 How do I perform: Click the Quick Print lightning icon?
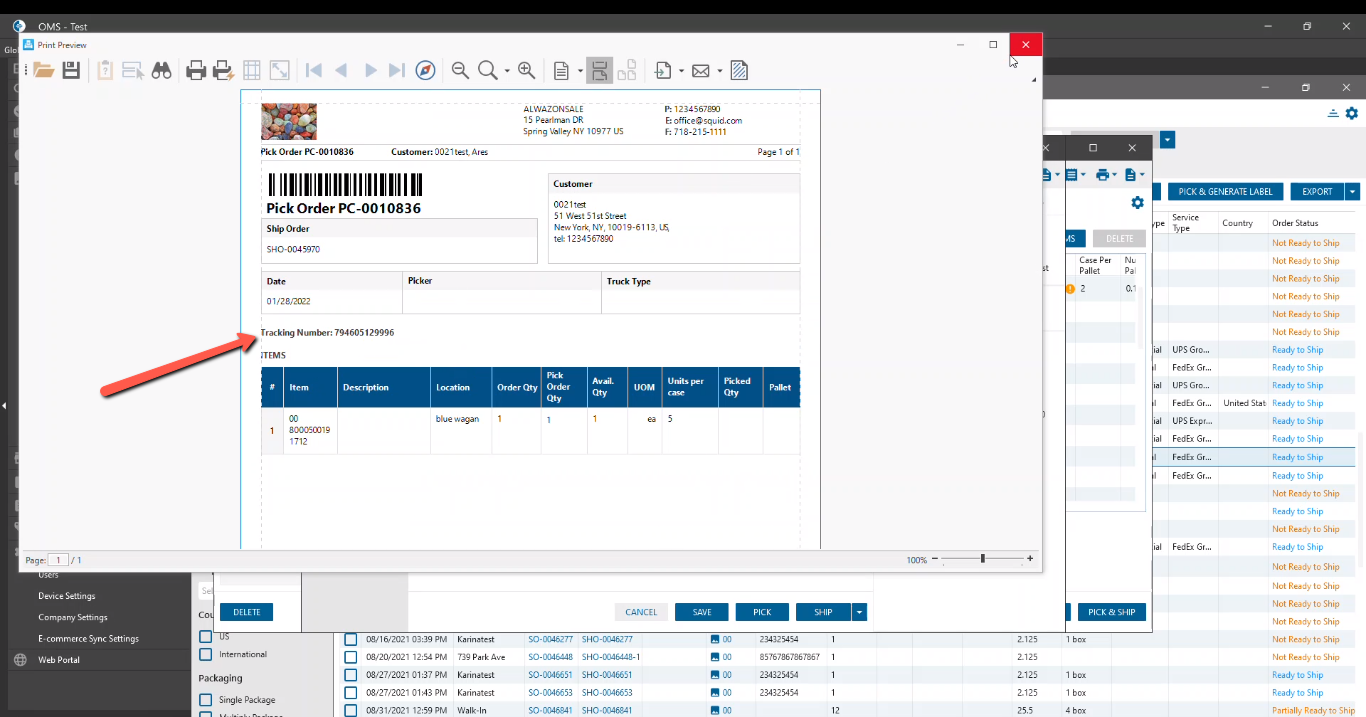pyautogui.click(x=223, y=70)
